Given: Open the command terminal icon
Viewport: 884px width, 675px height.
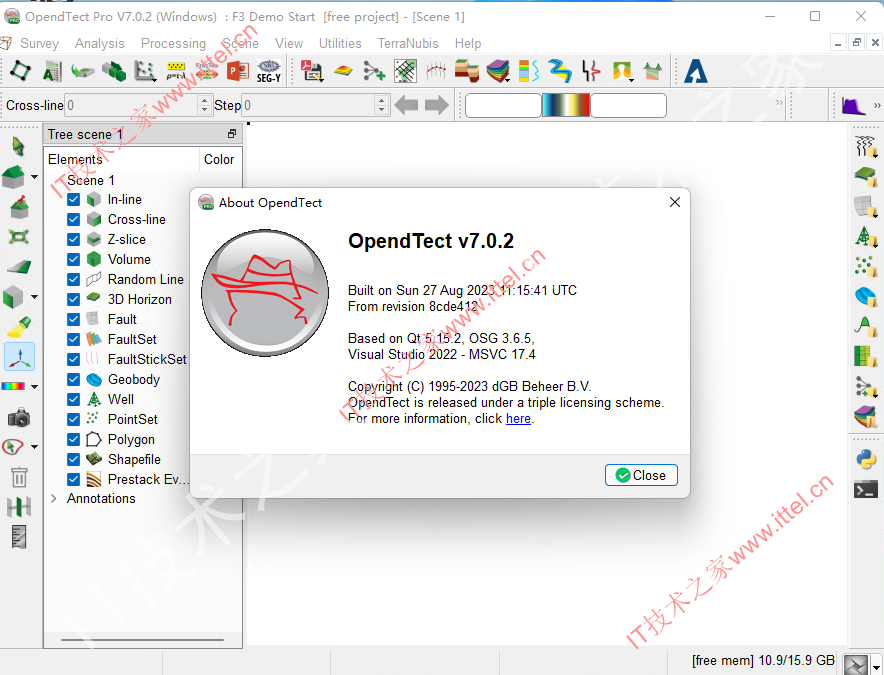Looking at the screenshot, I should pos(865,489).
